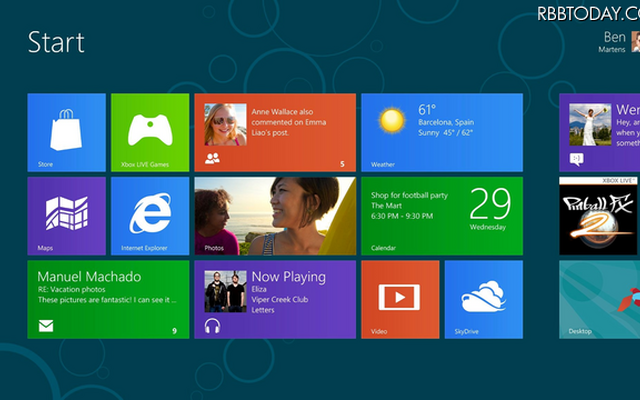Click the 'Viper Creek Club' artist text

click(280, 300)
